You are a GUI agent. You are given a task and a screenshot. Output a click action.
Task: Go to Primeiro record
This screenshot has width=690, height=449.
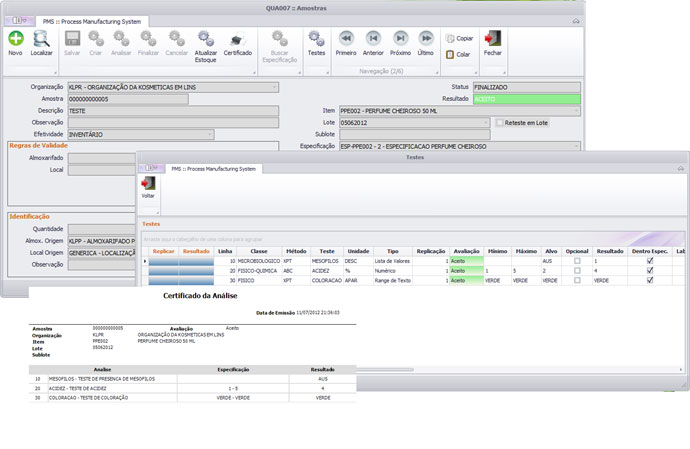tap(346, 38)
